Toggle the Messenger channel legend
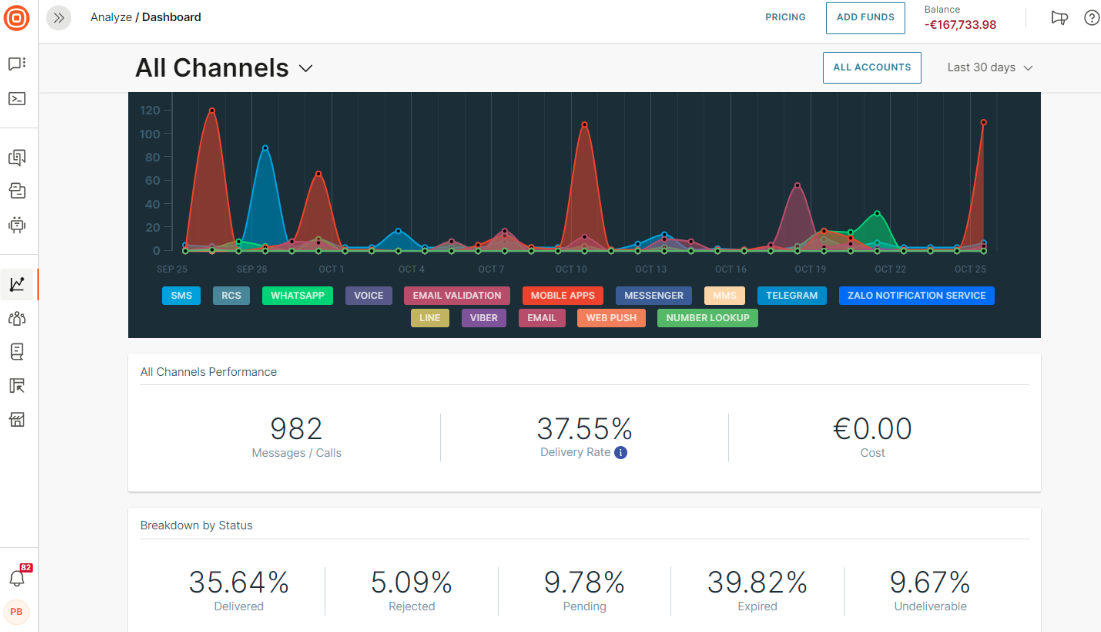The image size is (1101, 632). pyautogui.click(x=654, y=296)
